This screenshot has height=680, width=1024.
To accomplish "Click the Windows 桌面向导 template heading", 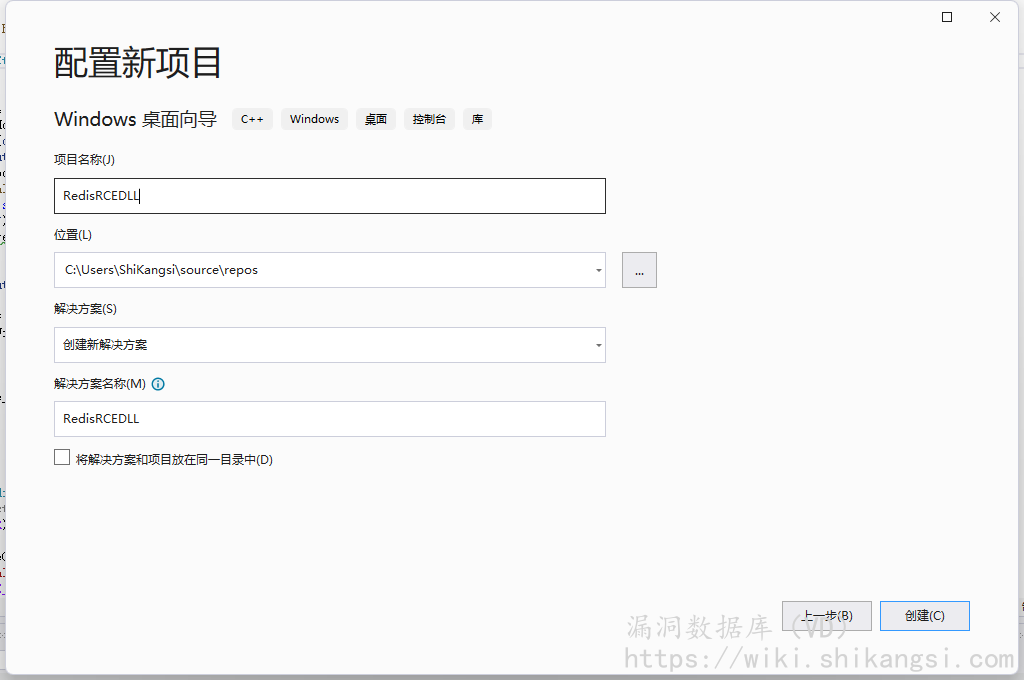I will (135, 119).
